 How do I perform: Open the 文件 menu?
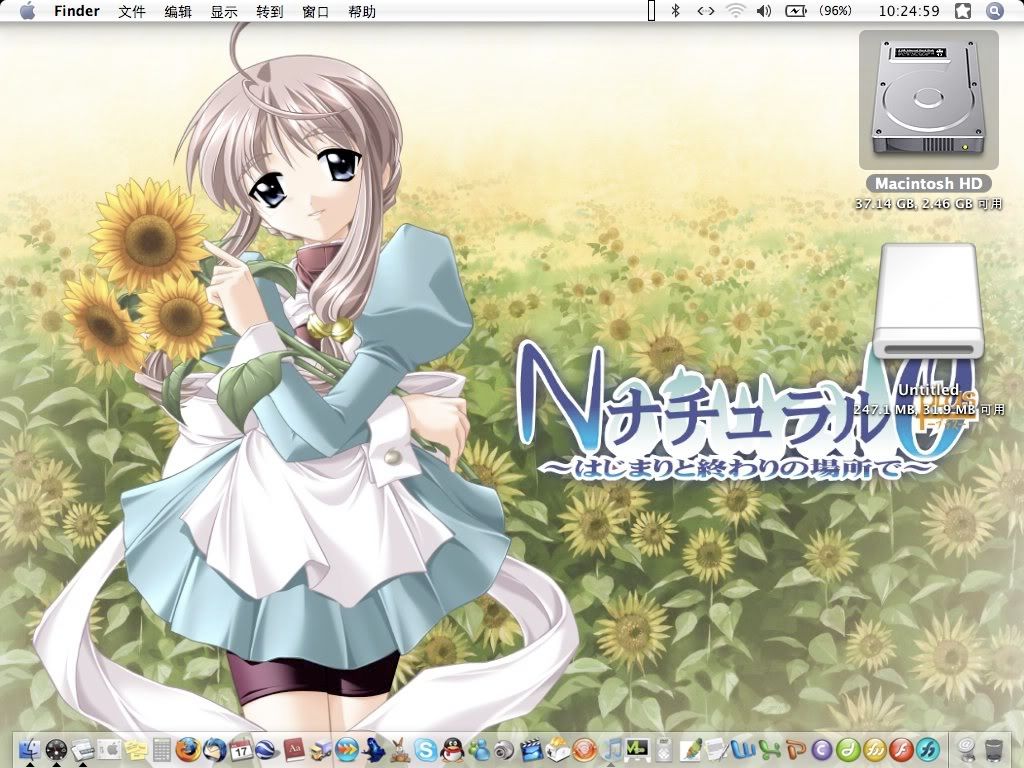pos(132,11)
